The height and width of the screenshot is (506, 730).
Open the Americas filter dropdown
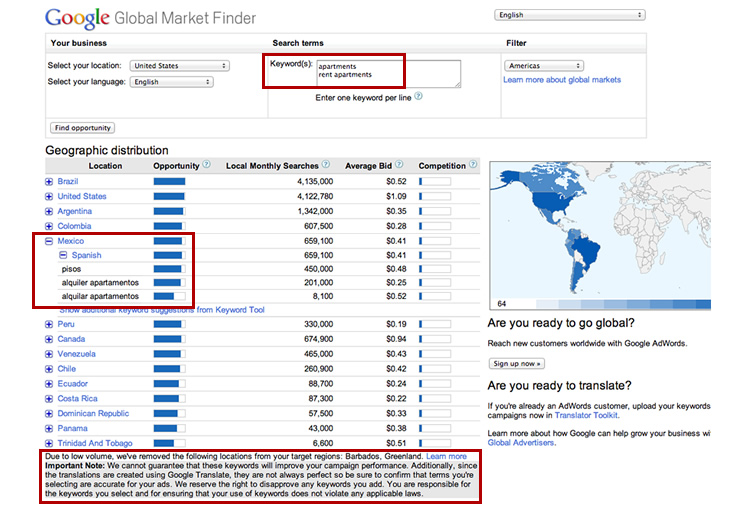point(544,66)
